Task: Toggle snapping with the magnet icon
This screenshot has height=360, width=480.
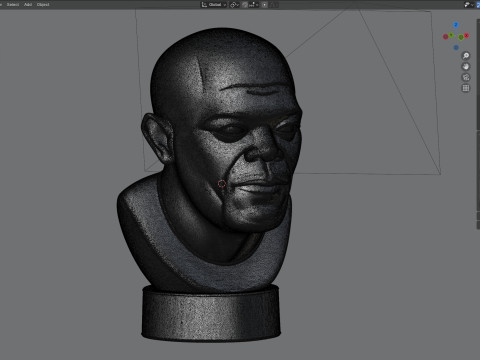Action: point(245,5)
